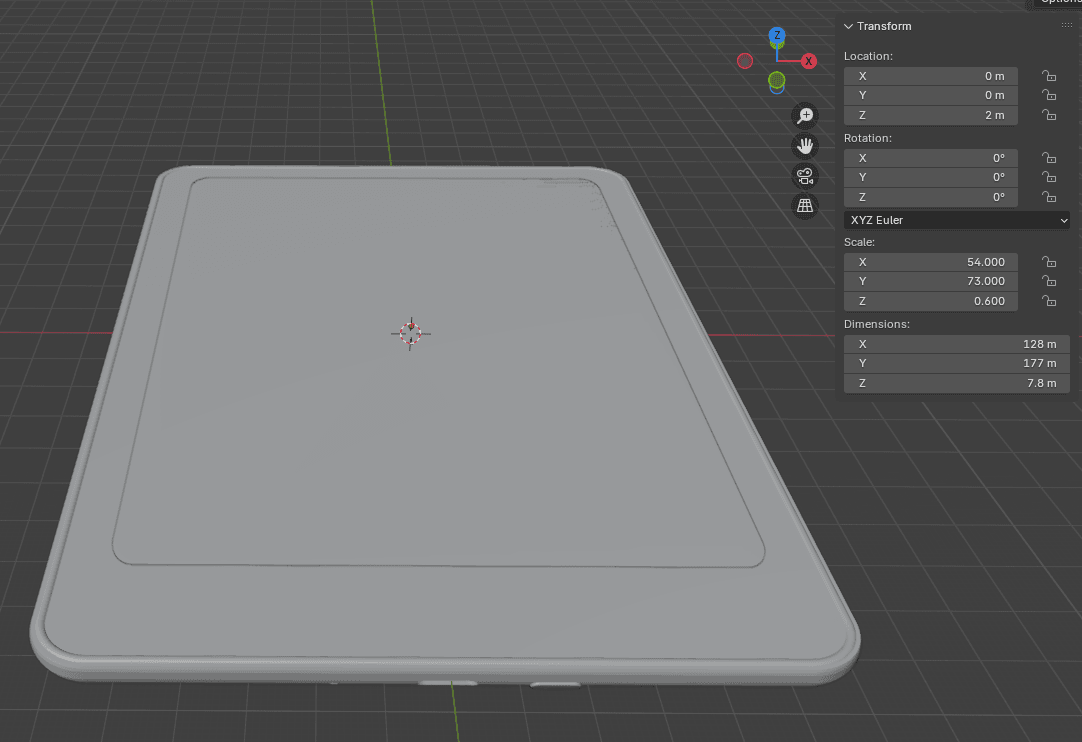Viewport: 1082px width, 742px height.
Task: Lock the Scale Y value
Action: [x=1049, y=281]
